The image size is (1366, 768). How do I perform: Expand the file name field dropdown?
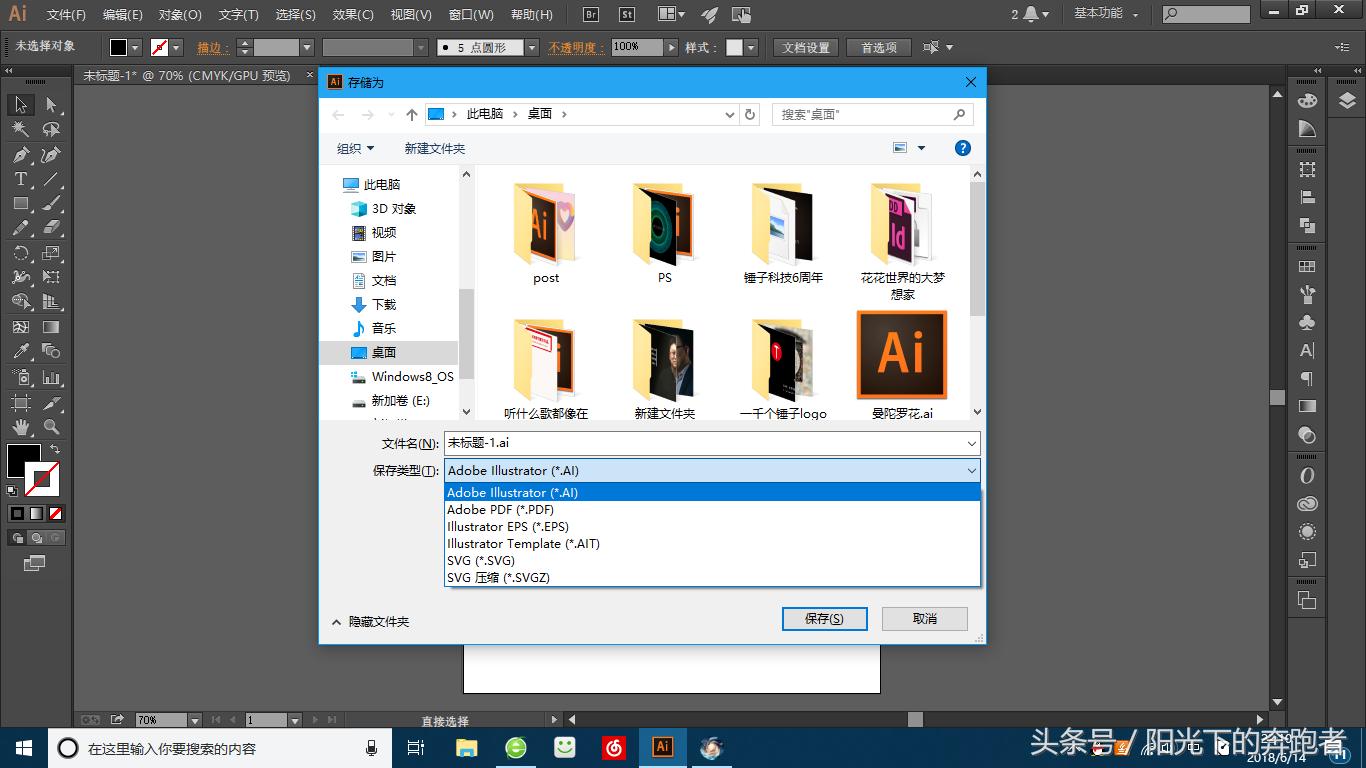968,443
